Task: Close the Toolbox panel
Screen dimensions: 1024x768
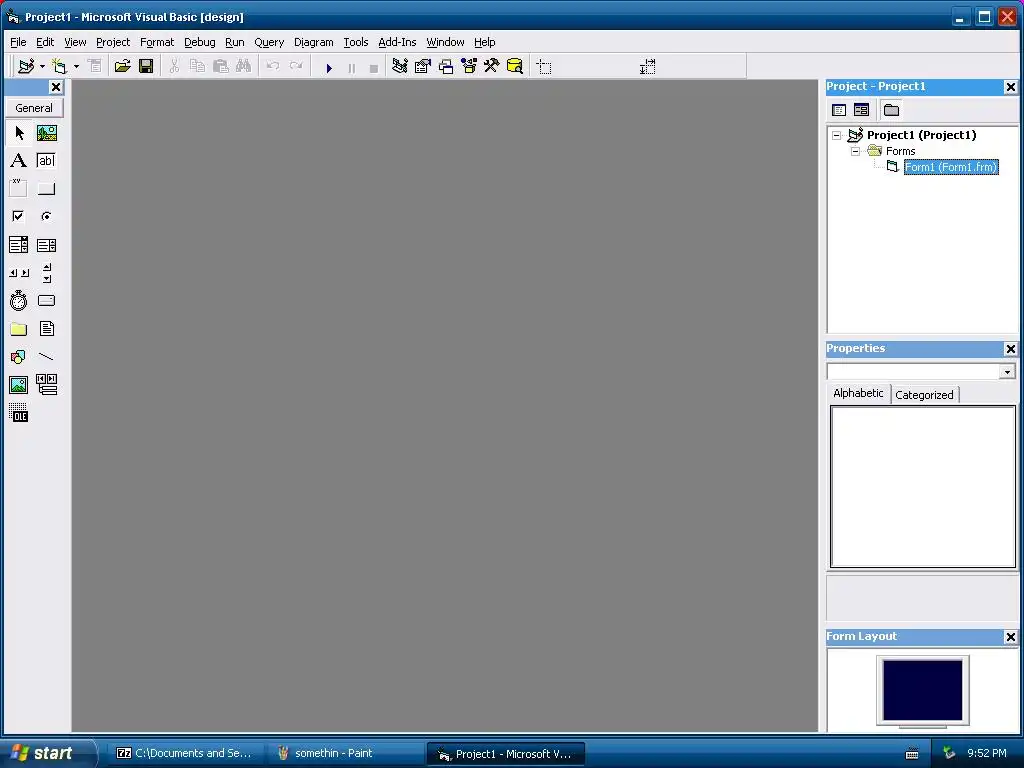Action: (56, 87)
